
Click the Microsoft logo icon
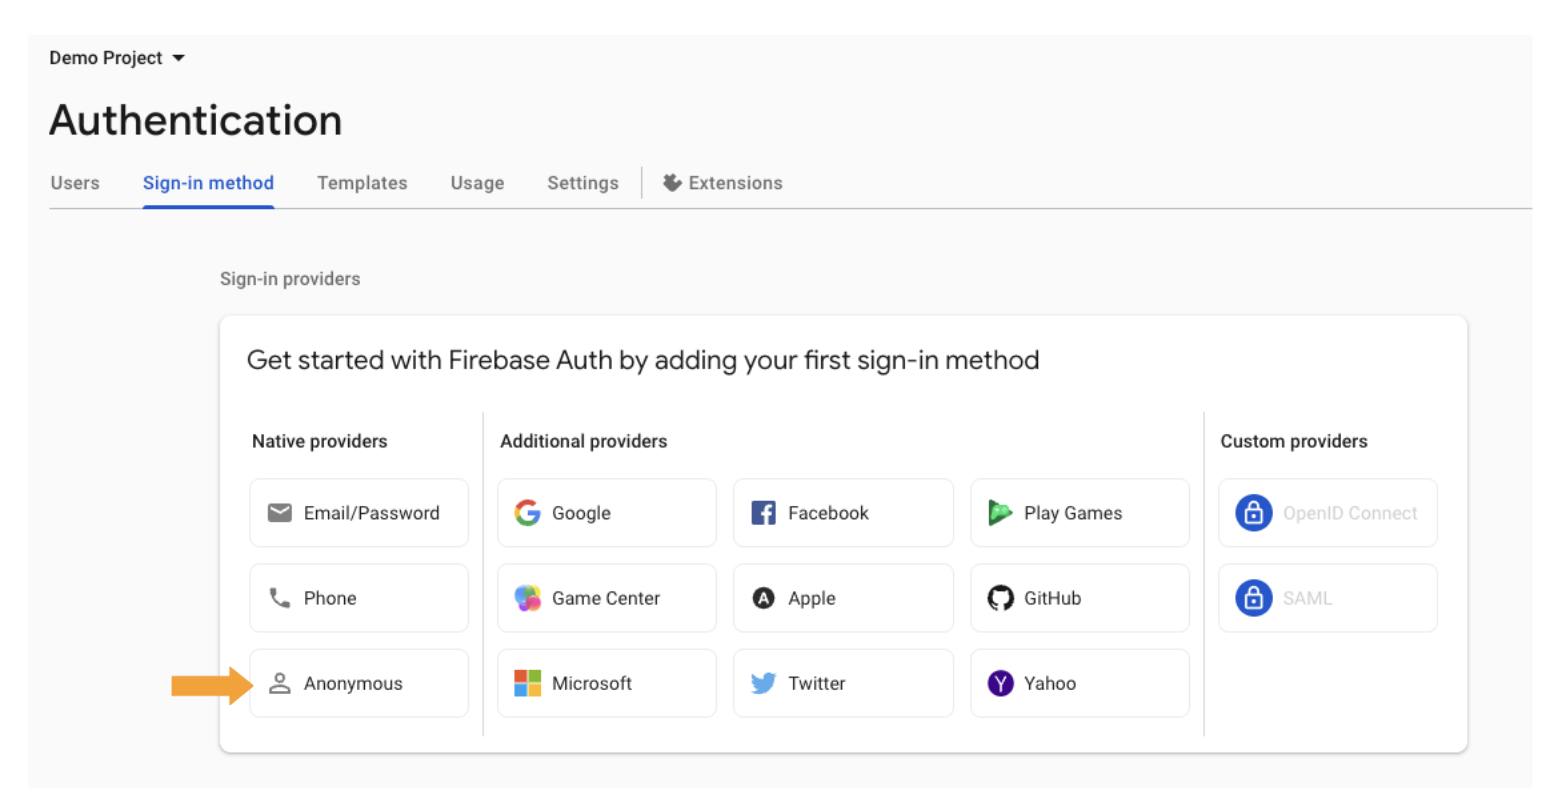pos(527,683)
